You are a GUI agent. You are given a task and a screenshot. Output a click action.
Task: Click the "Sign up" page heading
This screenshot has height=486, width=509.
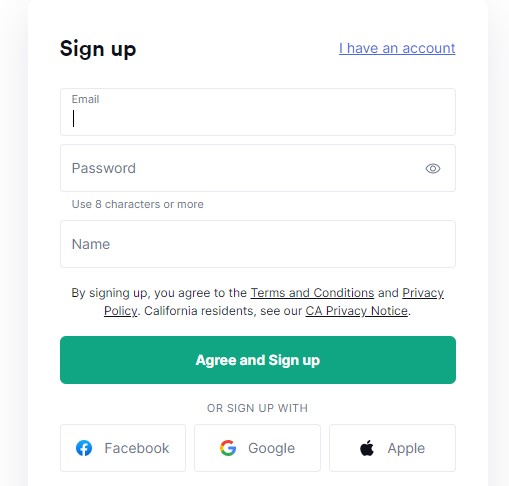[x=98, y=49]
